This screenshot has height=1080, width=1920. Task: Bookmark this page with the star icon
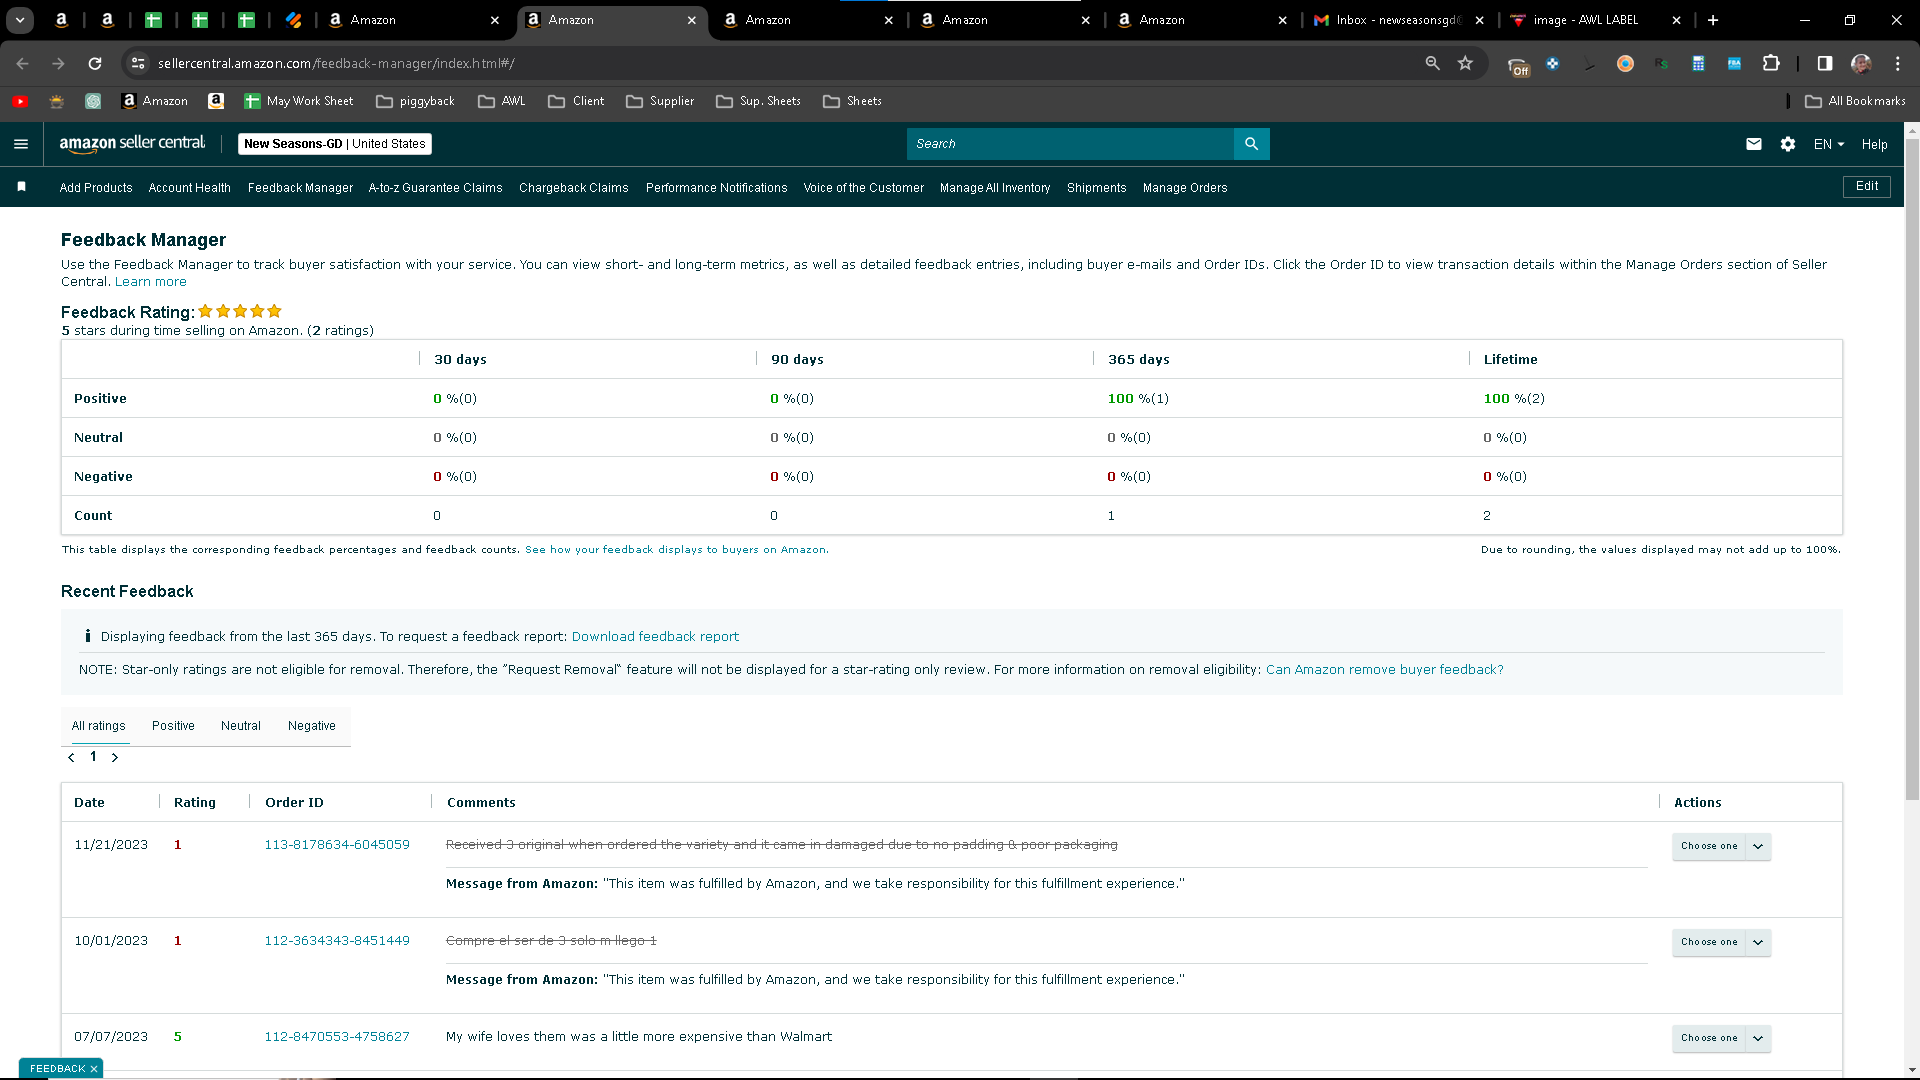(x=1465, y=63)
